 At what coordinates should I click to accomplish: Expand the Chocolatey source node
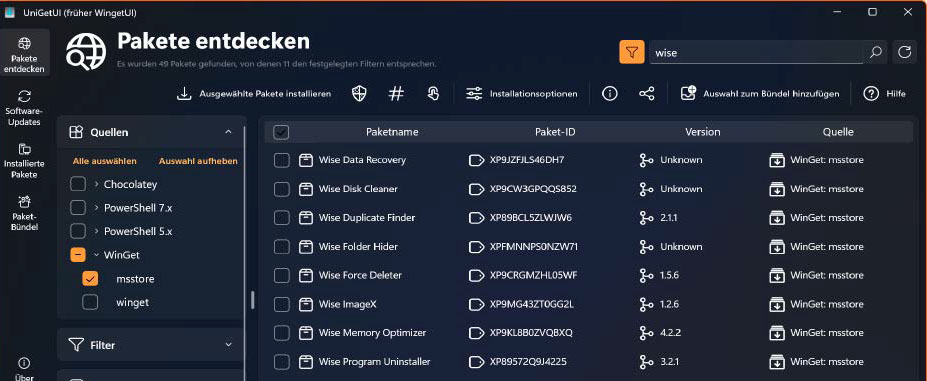pos(96,185)
